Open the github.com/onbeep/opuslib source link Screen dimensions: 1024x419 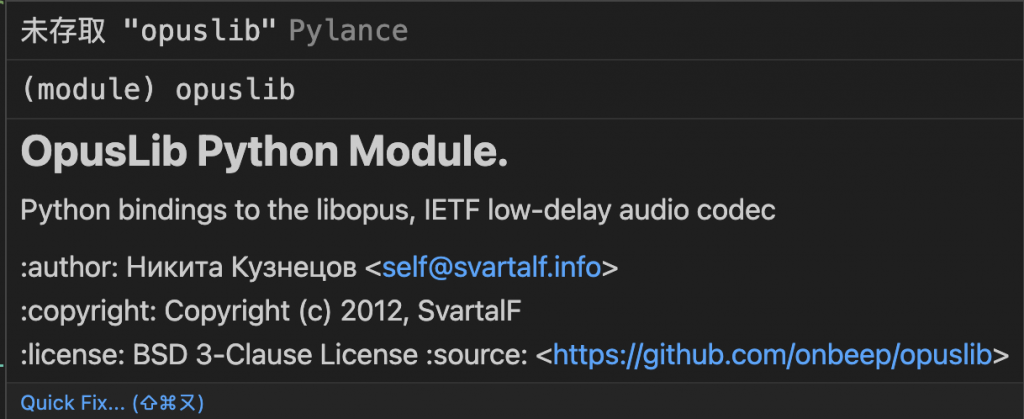coord(772,354)
